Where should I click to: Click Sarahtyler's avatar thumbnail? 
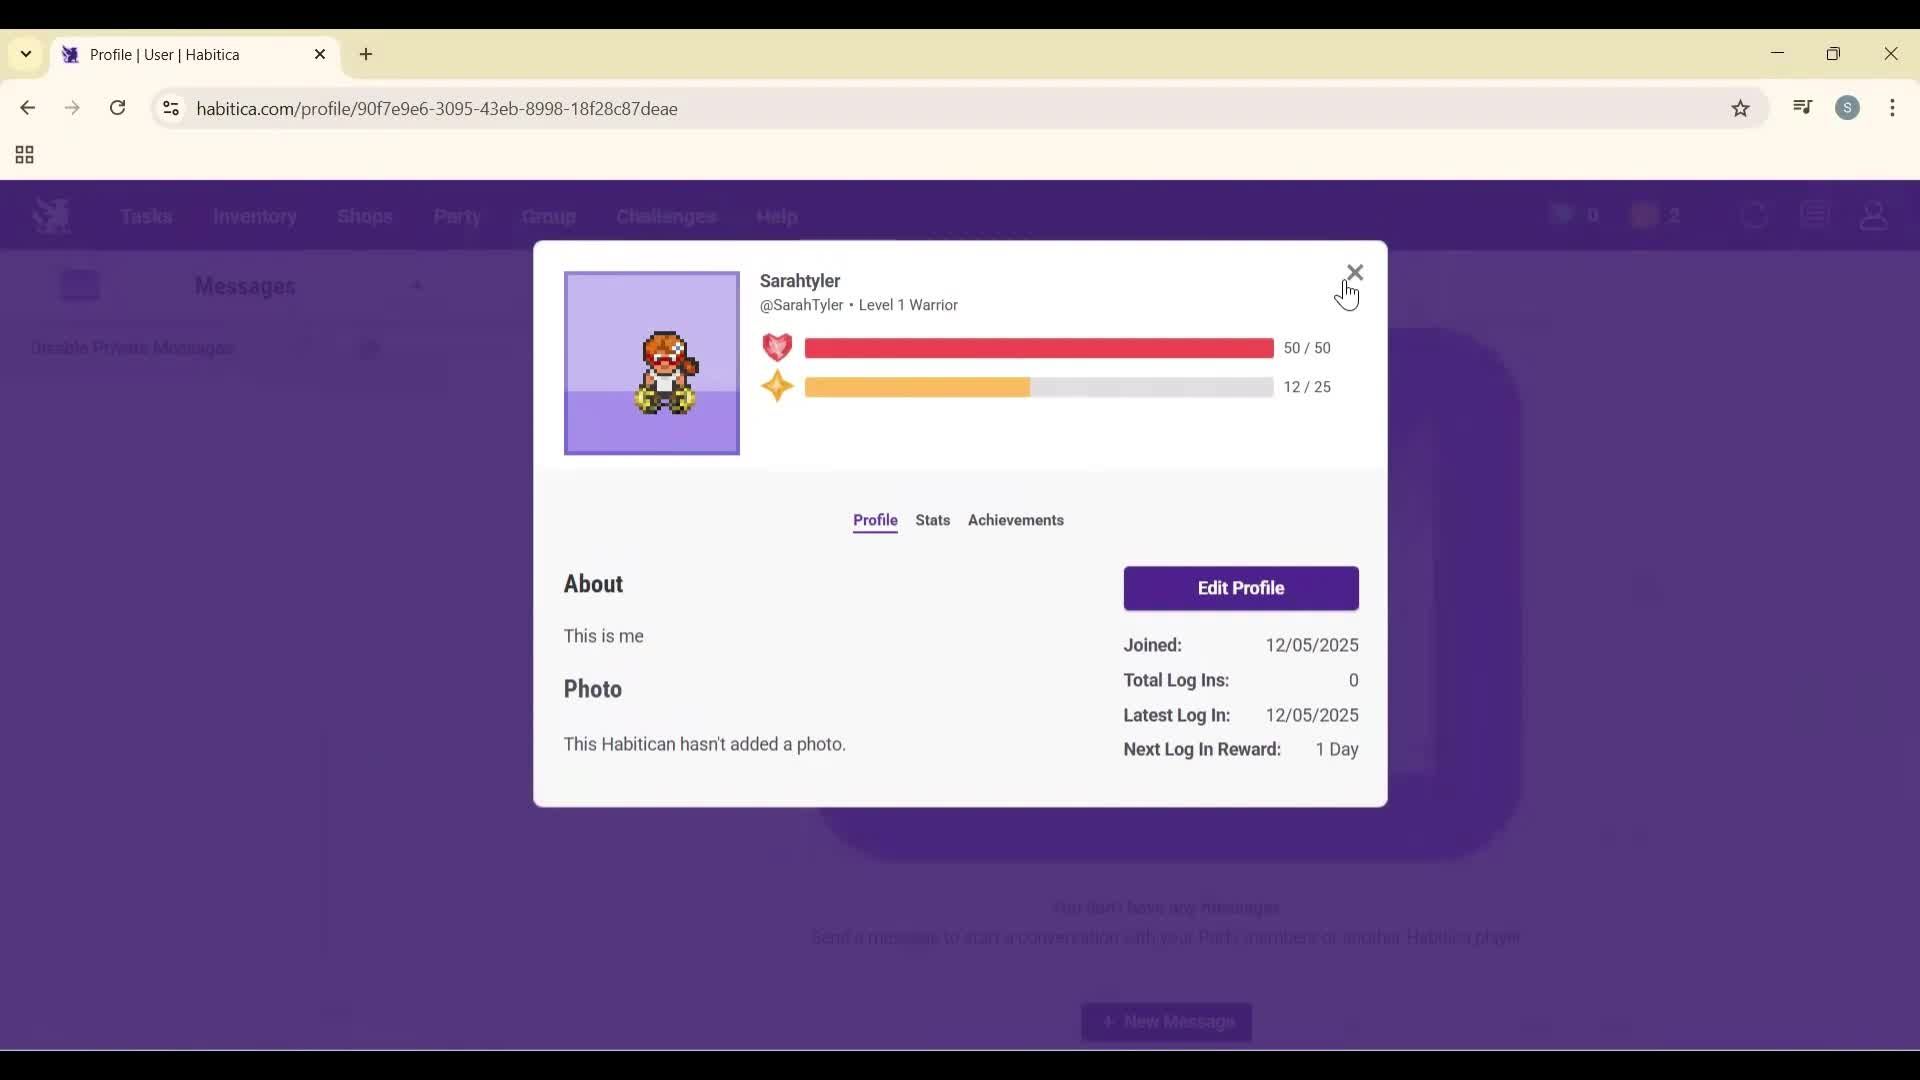[x=651, y=363]
